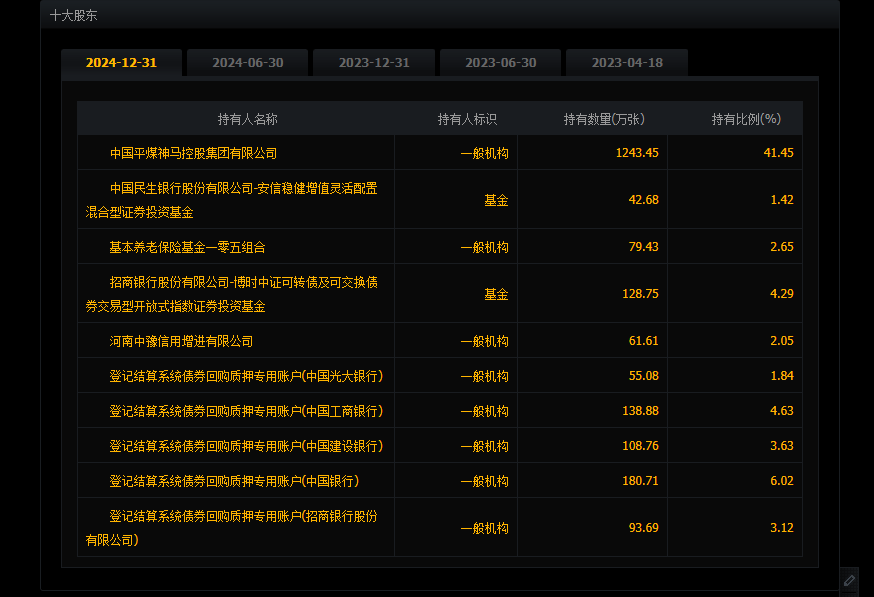Image resolution: width=874 pixels, height=597 pixels.
Task: Click holding quantity 93.69
Action: [x=644, y=528]
